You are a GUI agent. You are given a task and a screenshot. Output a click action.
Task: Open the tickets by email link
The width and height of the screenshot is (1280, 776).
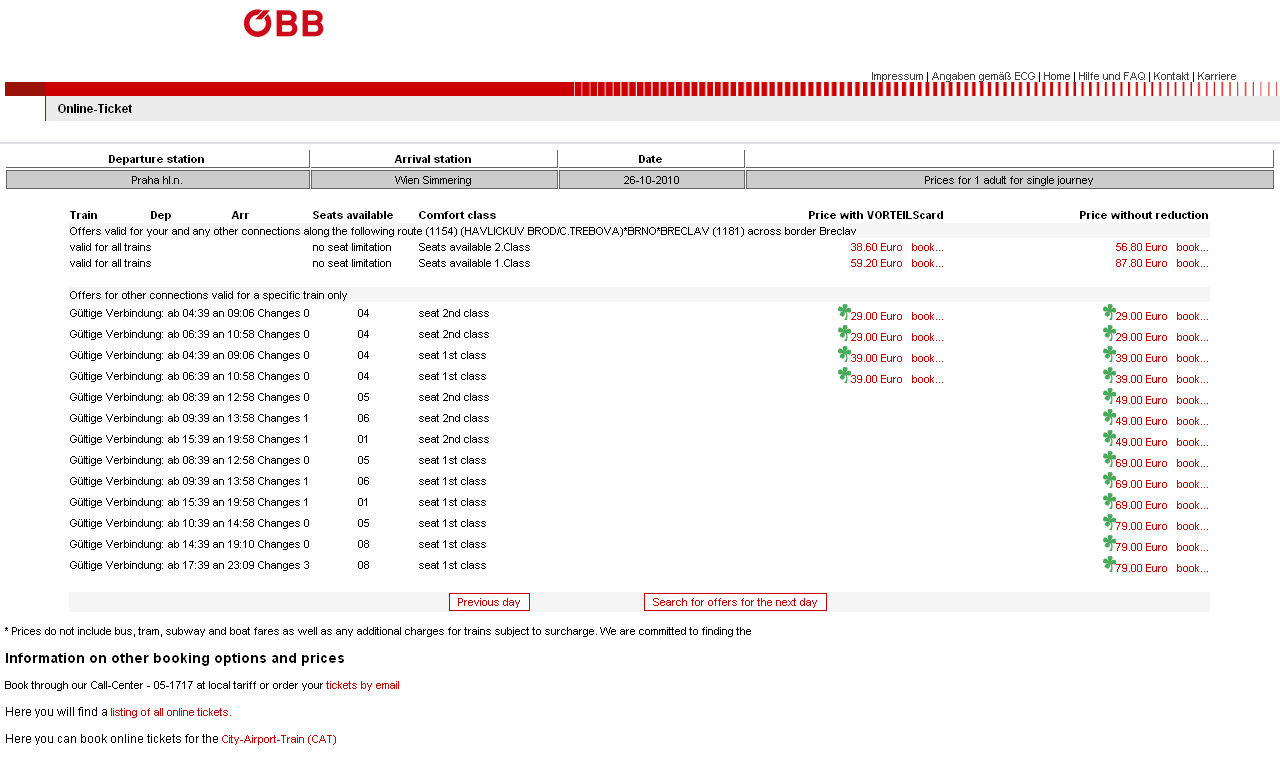point(362,685)
